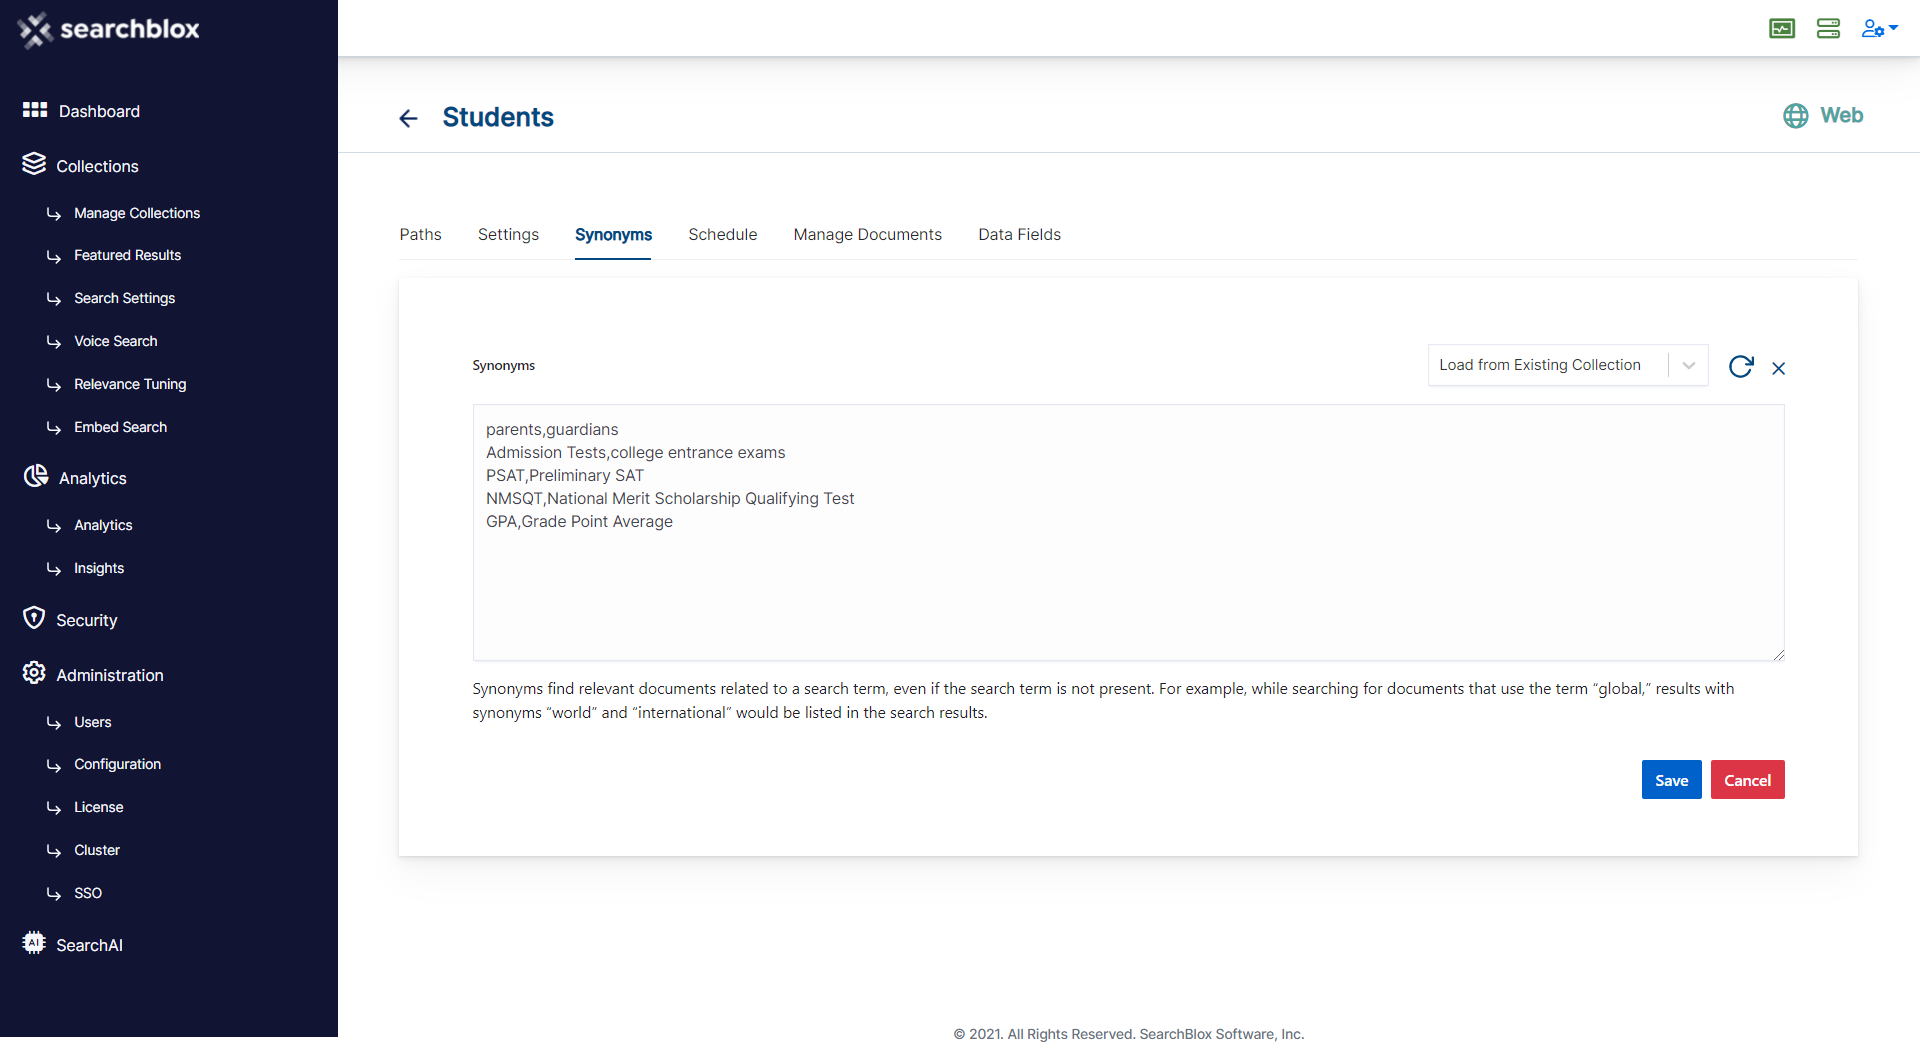Open SSO under Administration
Image resolution: width=1920 pixels, height=1061 pixels.
tap(87, 893)
